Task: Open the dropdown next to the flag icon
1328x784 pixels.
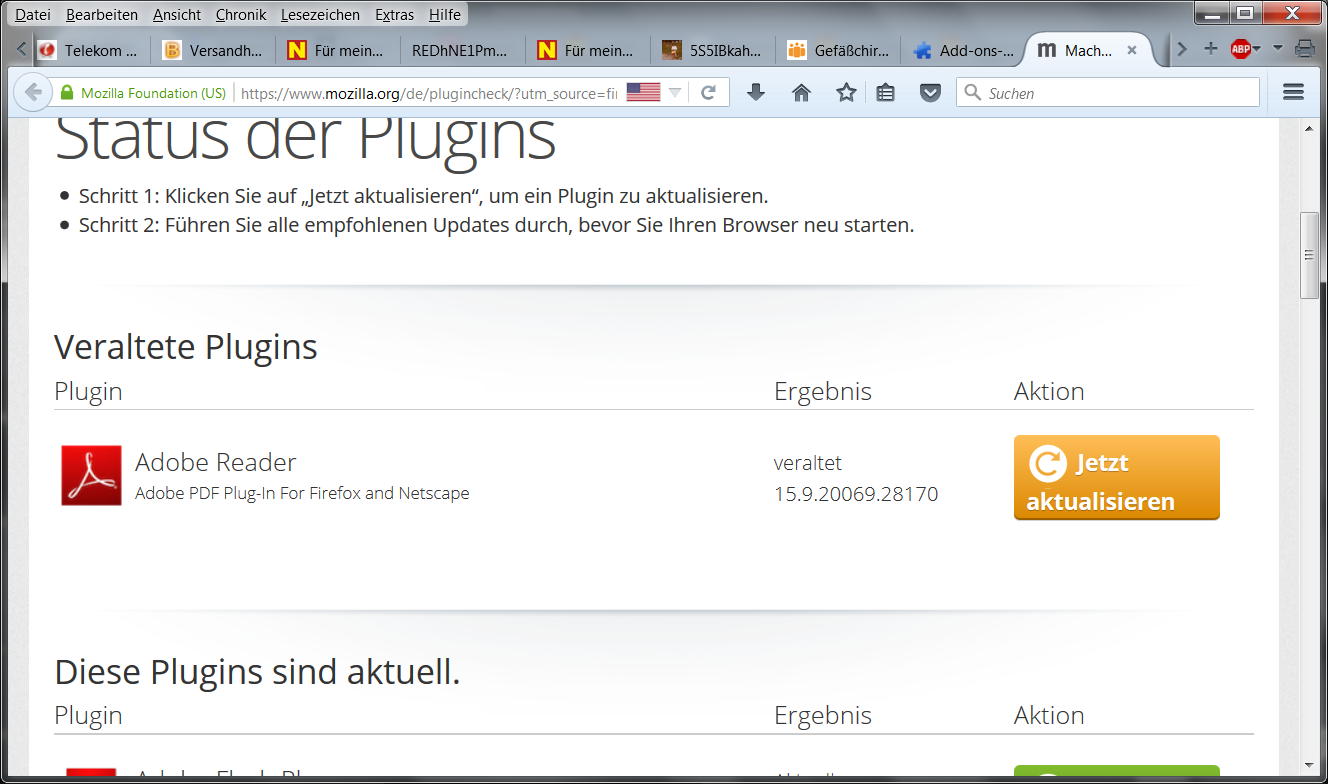Action: coord(675,93)
